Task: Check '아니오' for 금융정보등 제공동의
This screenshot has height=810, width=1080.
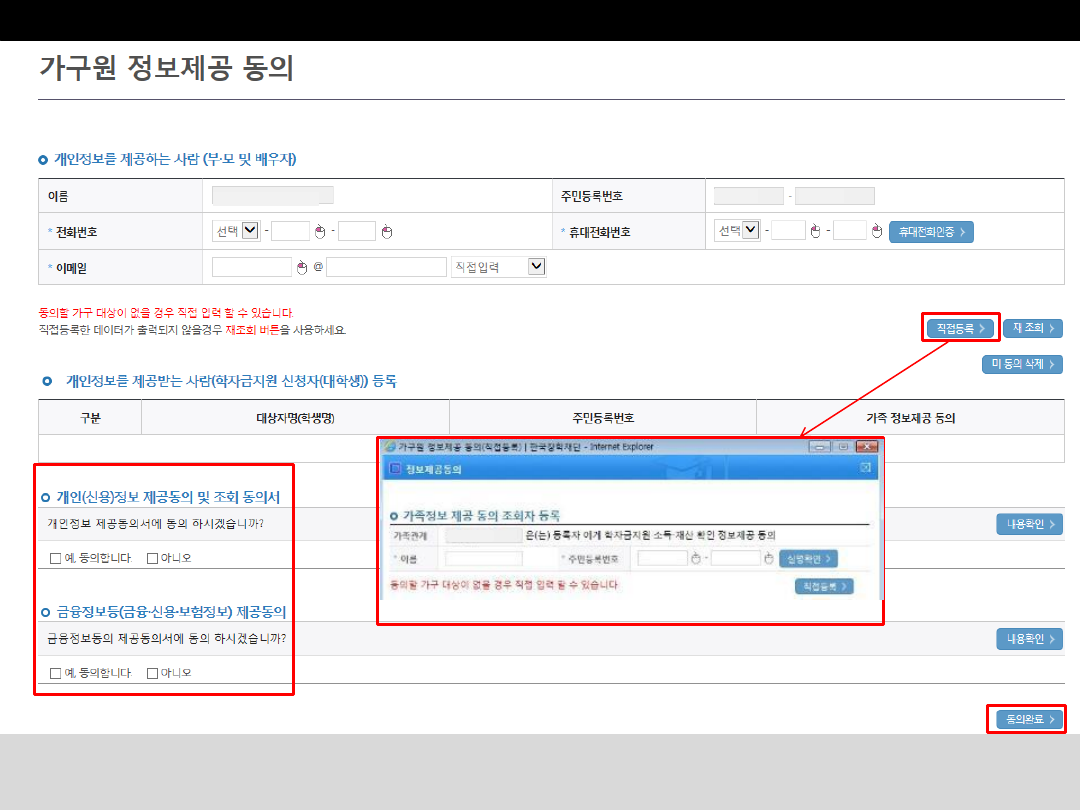Action: (x=153, y=673)
